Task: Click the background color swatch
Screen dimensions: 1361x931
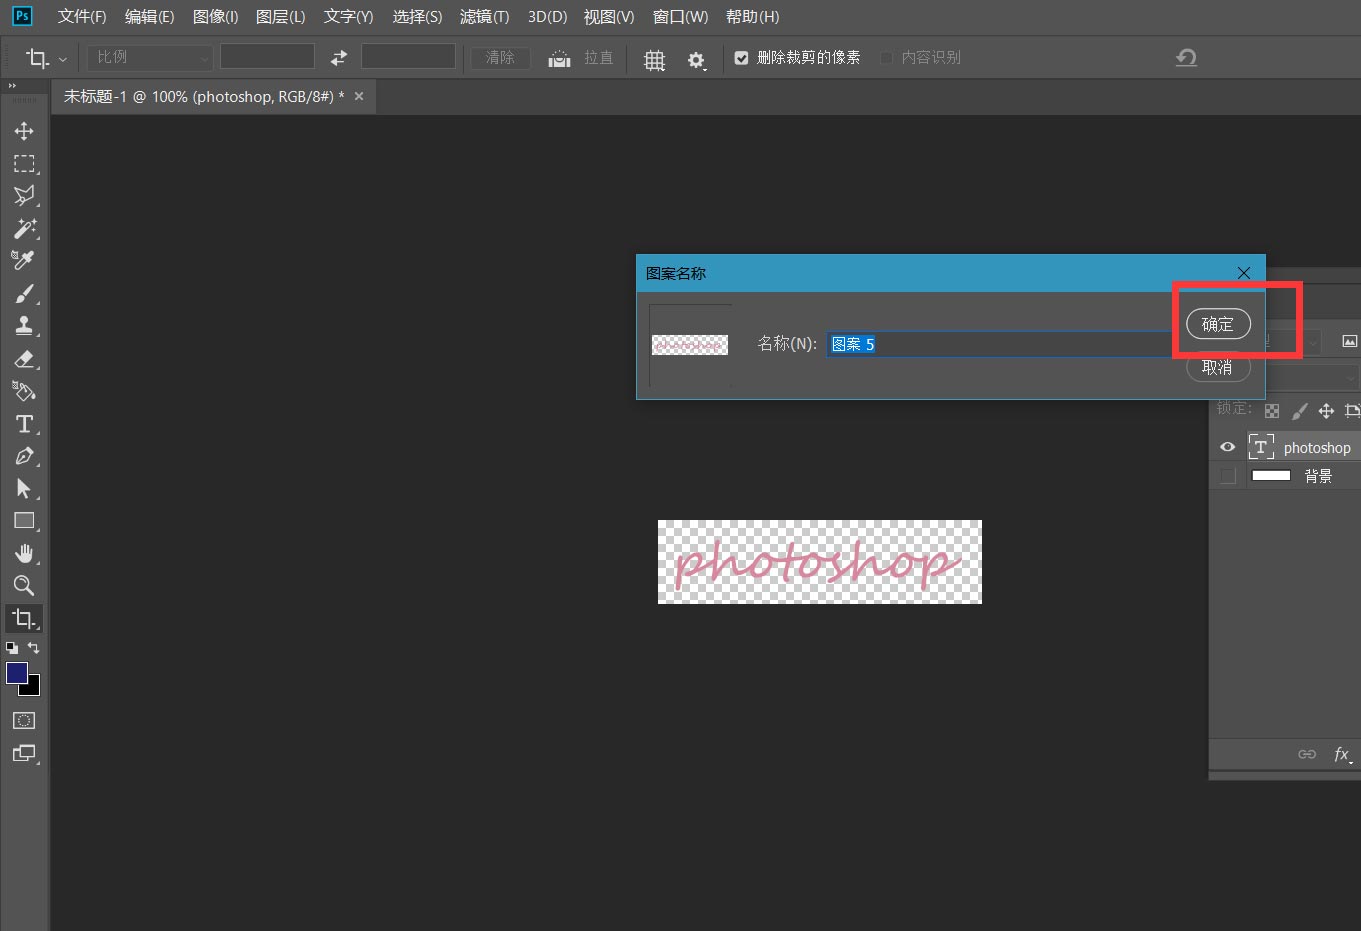Action: tap(33, 688)
